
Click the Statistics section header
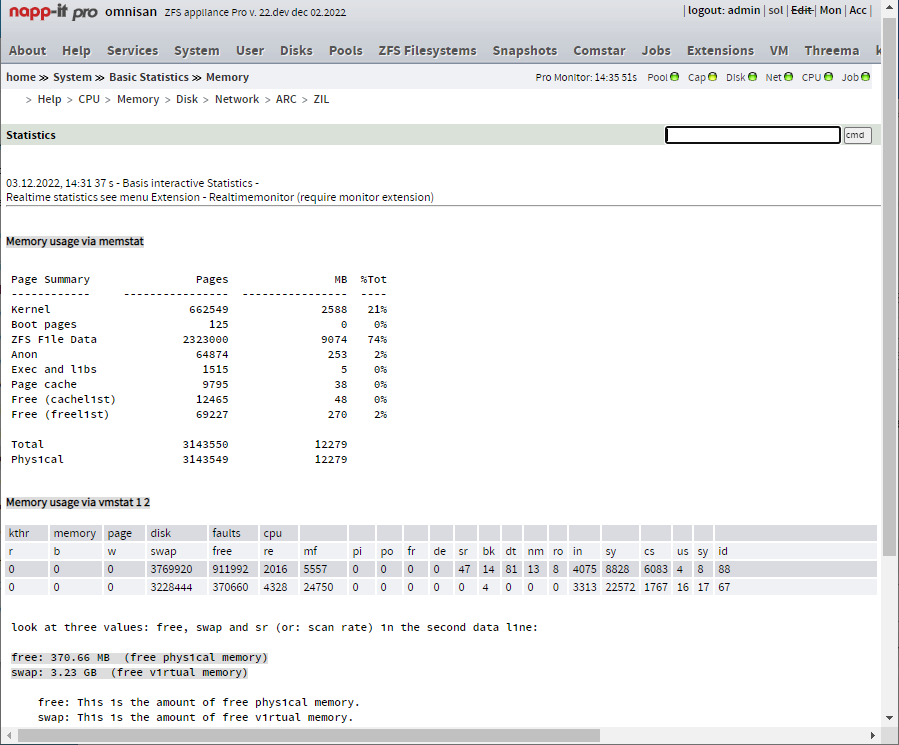31,135
